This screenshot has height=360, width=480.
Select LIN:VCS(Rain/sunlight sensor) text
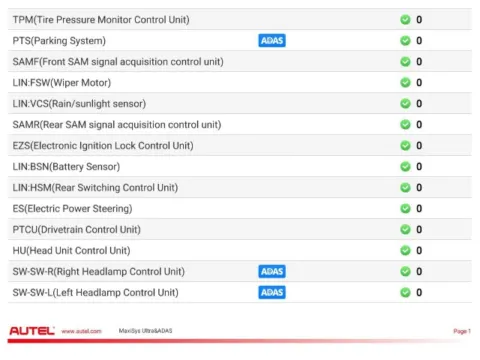click(79, 104)
